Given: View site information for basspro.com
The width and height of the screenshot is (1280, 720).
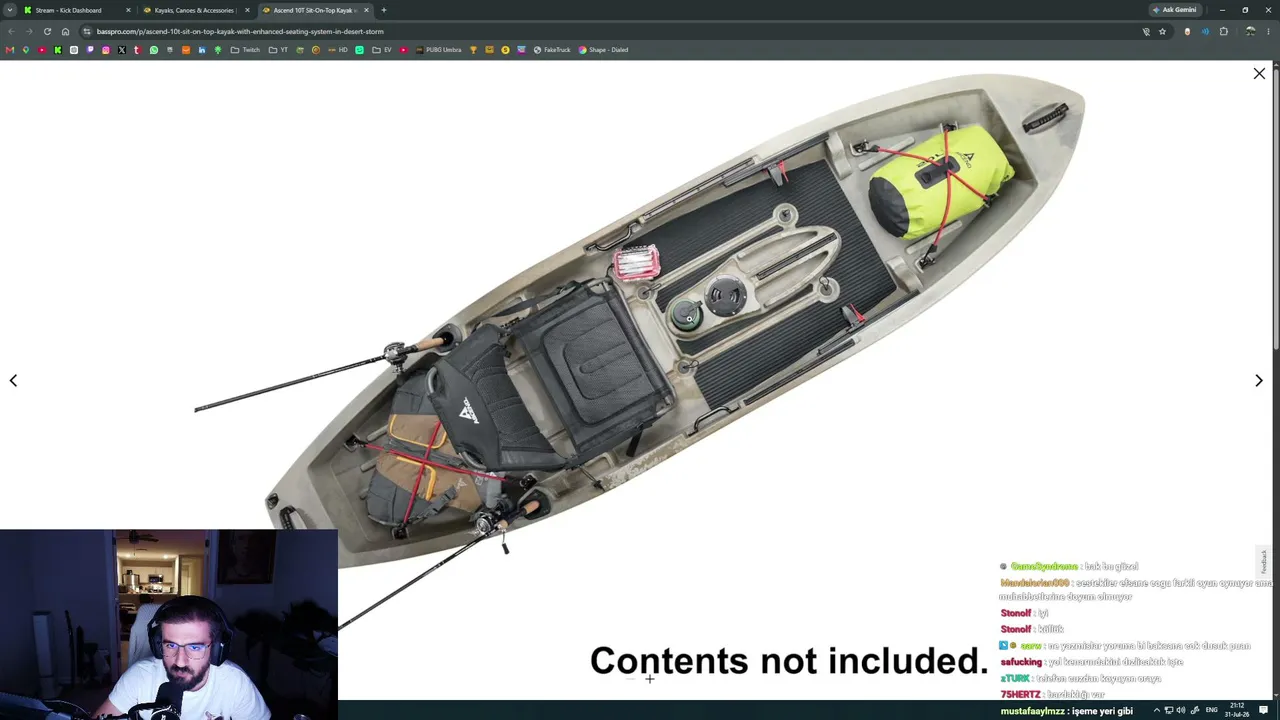Looking at the screenshot, I should (x=87, y=31).
